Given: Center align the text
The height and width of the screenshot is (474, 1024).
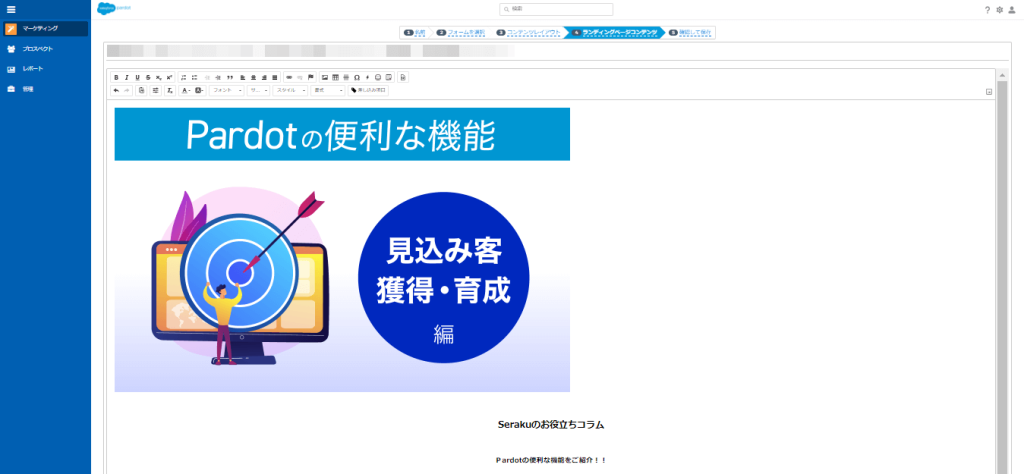Looking at the screenshot, I should [x=253, y=78].
